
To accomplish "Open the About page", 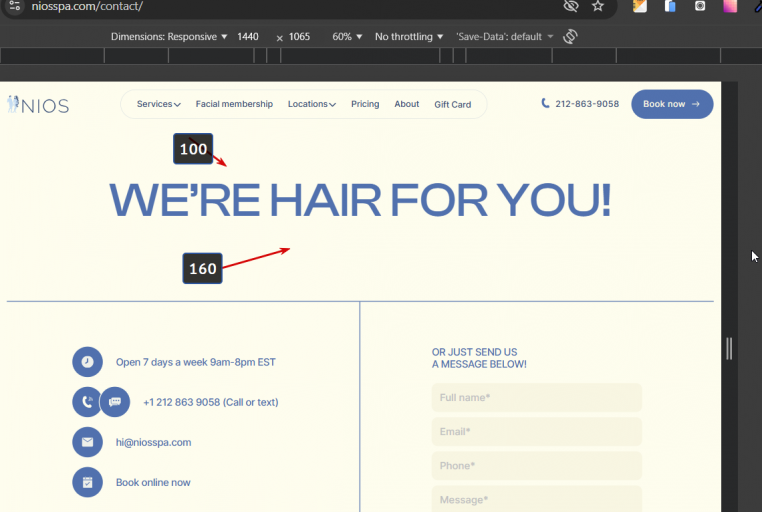I will 407,104.
